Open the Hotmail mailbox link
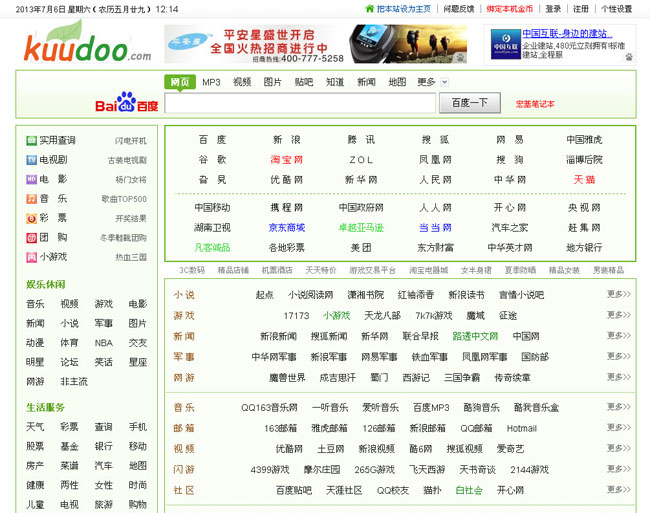 click(x=521, y=428)
